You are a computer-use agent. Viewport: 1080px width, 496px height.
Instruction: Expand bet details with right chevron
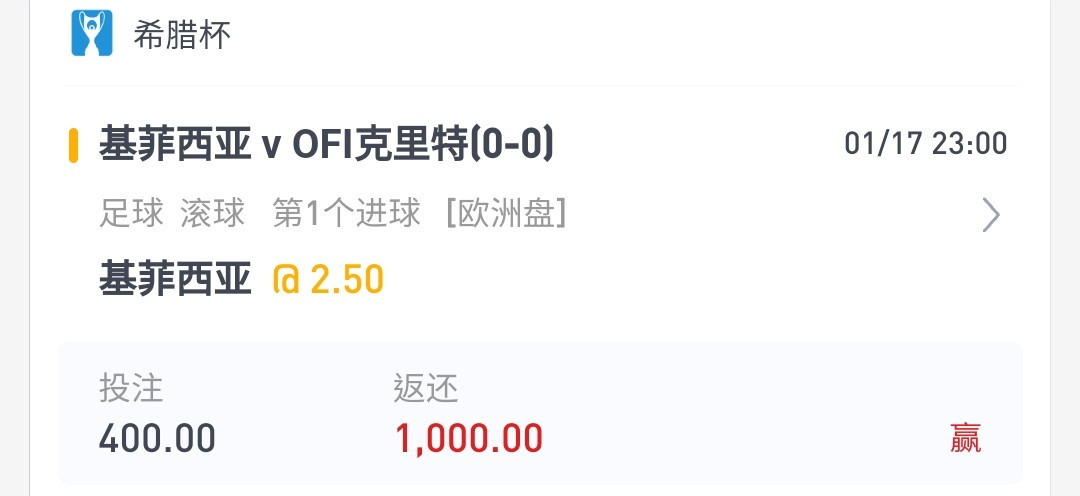coord(990,215)
